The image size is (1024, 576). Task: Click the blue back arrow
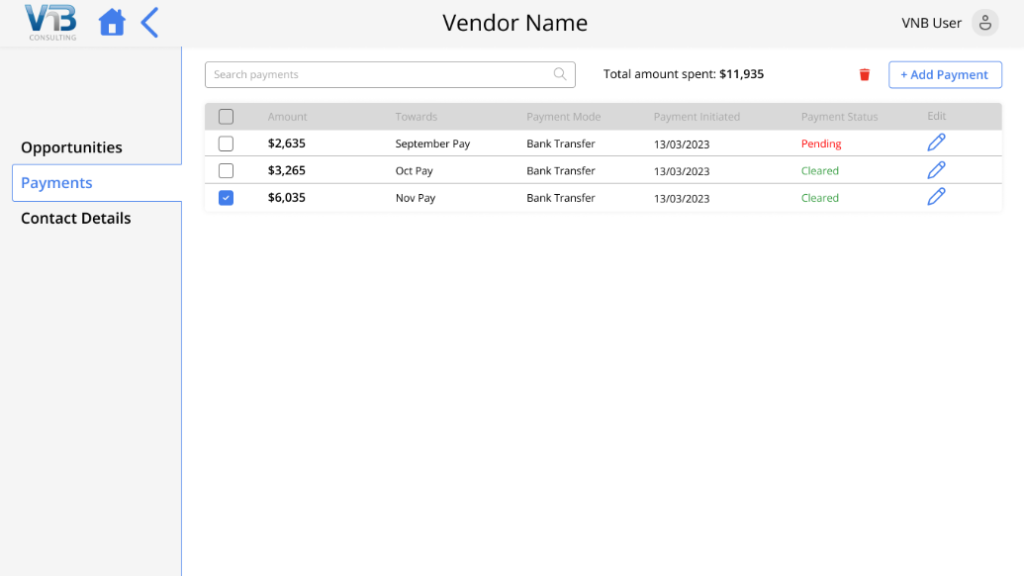(x=150, y=22)
